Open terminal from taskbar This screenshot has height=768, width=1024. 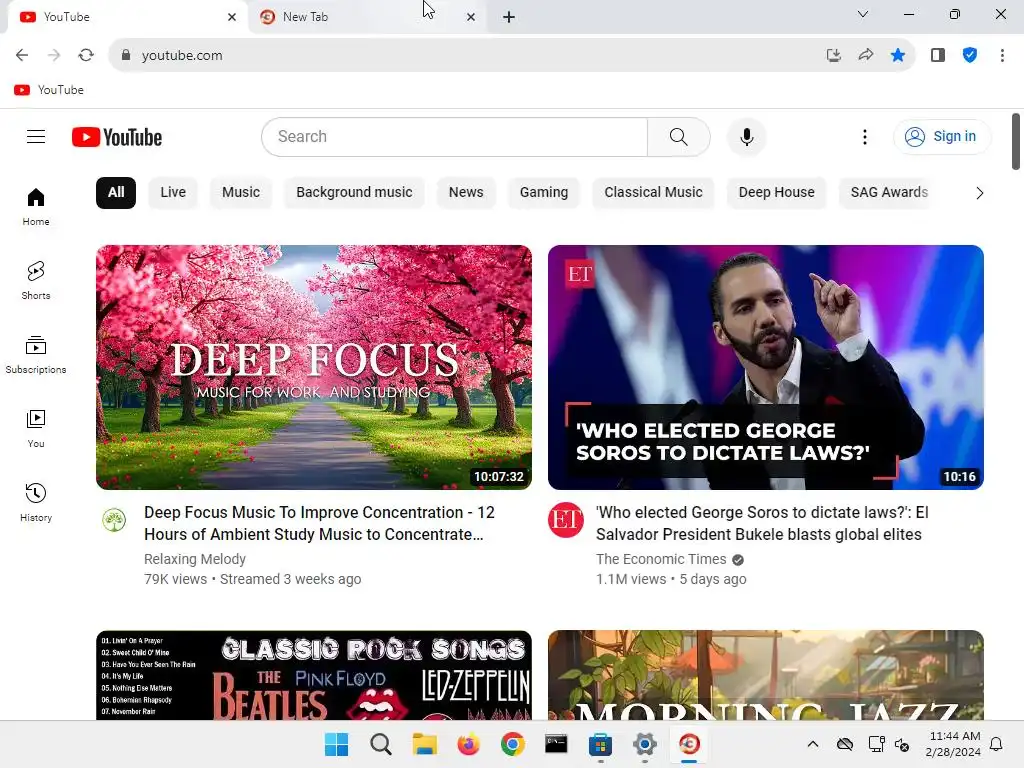[556, 744]
